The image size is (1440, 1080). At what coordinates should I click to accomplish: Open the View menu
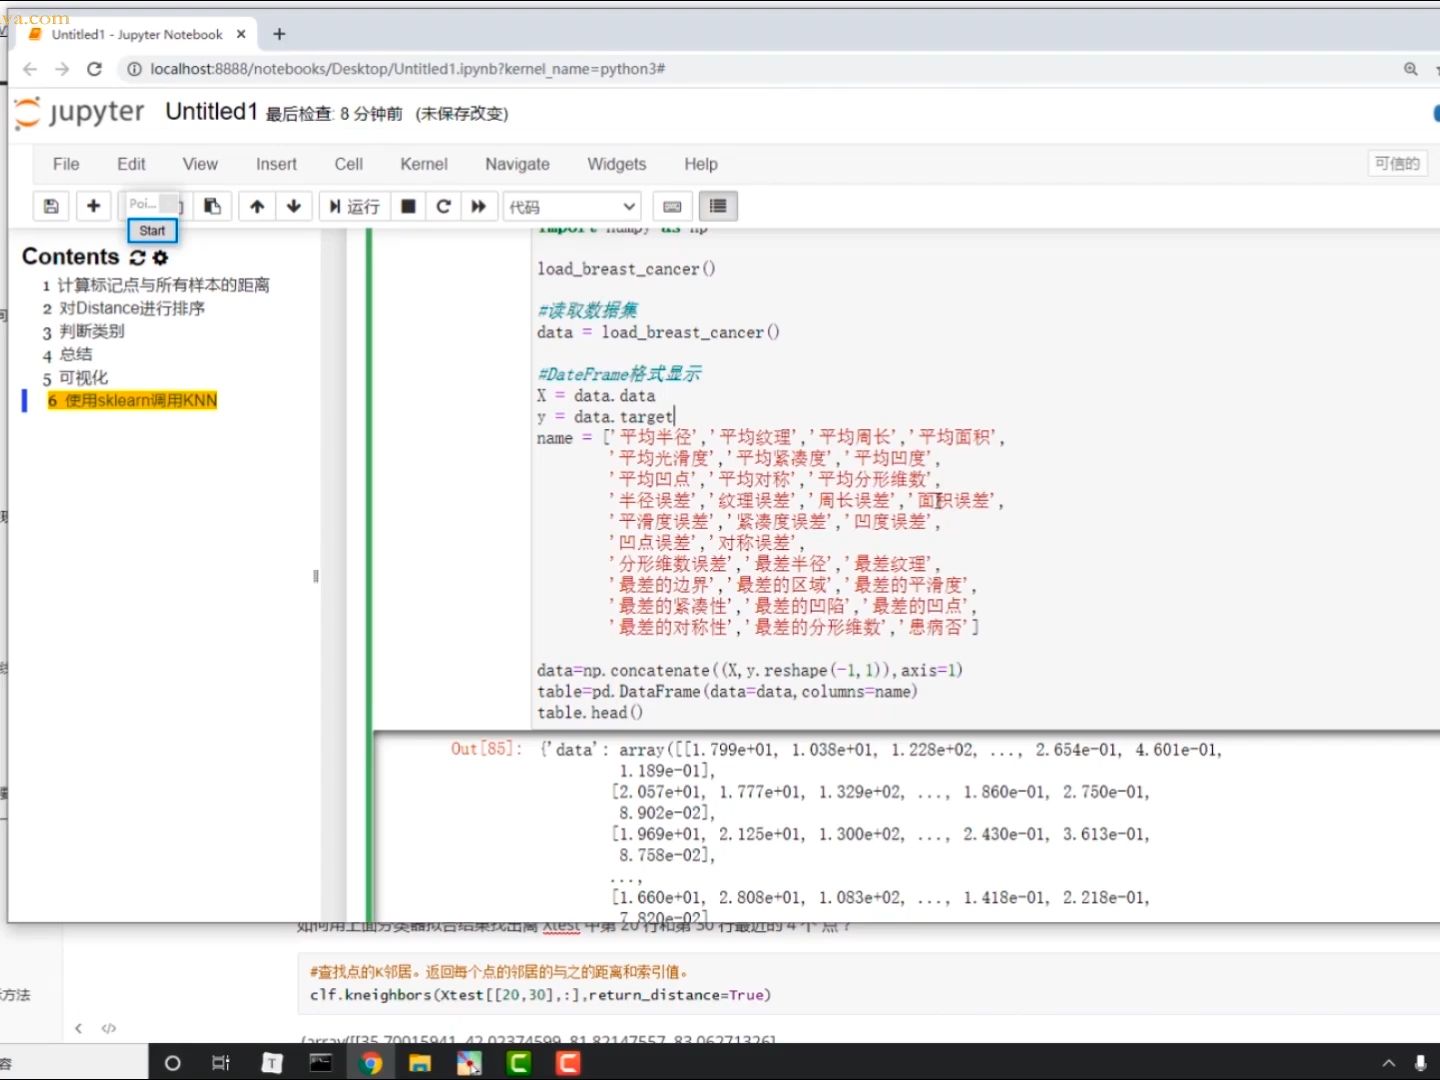pos(200,164)
